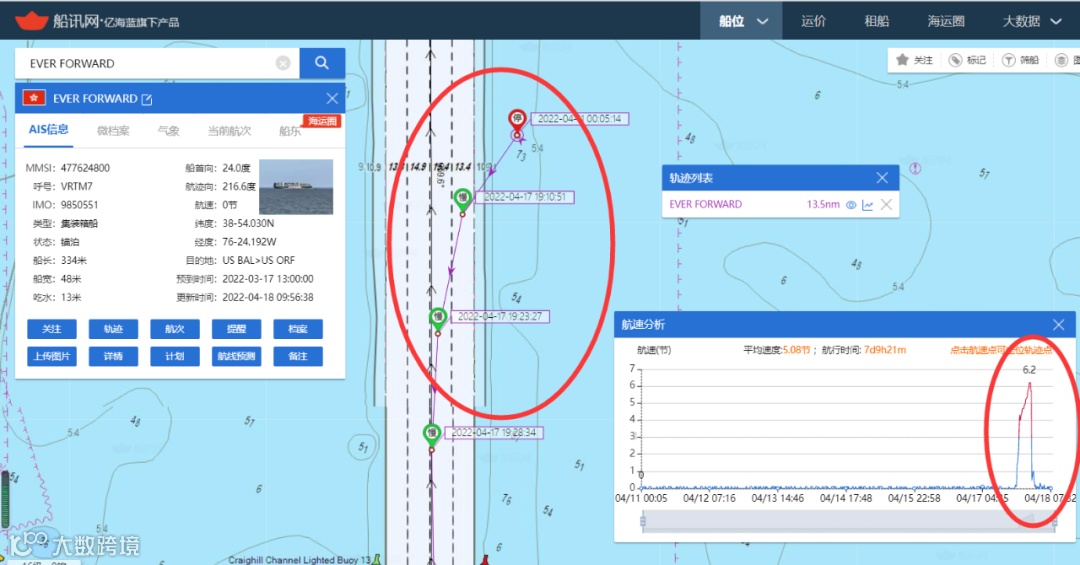This screenshot has width=1080, height=565.
Task: Click the speed chart range slider bar
Action: point(849,521)
